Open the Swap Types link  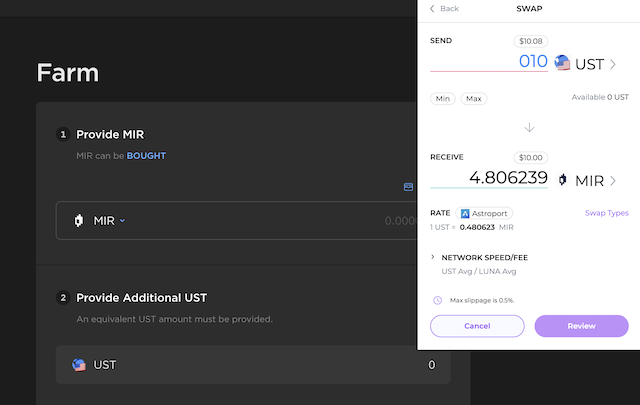tap(606, 213)
